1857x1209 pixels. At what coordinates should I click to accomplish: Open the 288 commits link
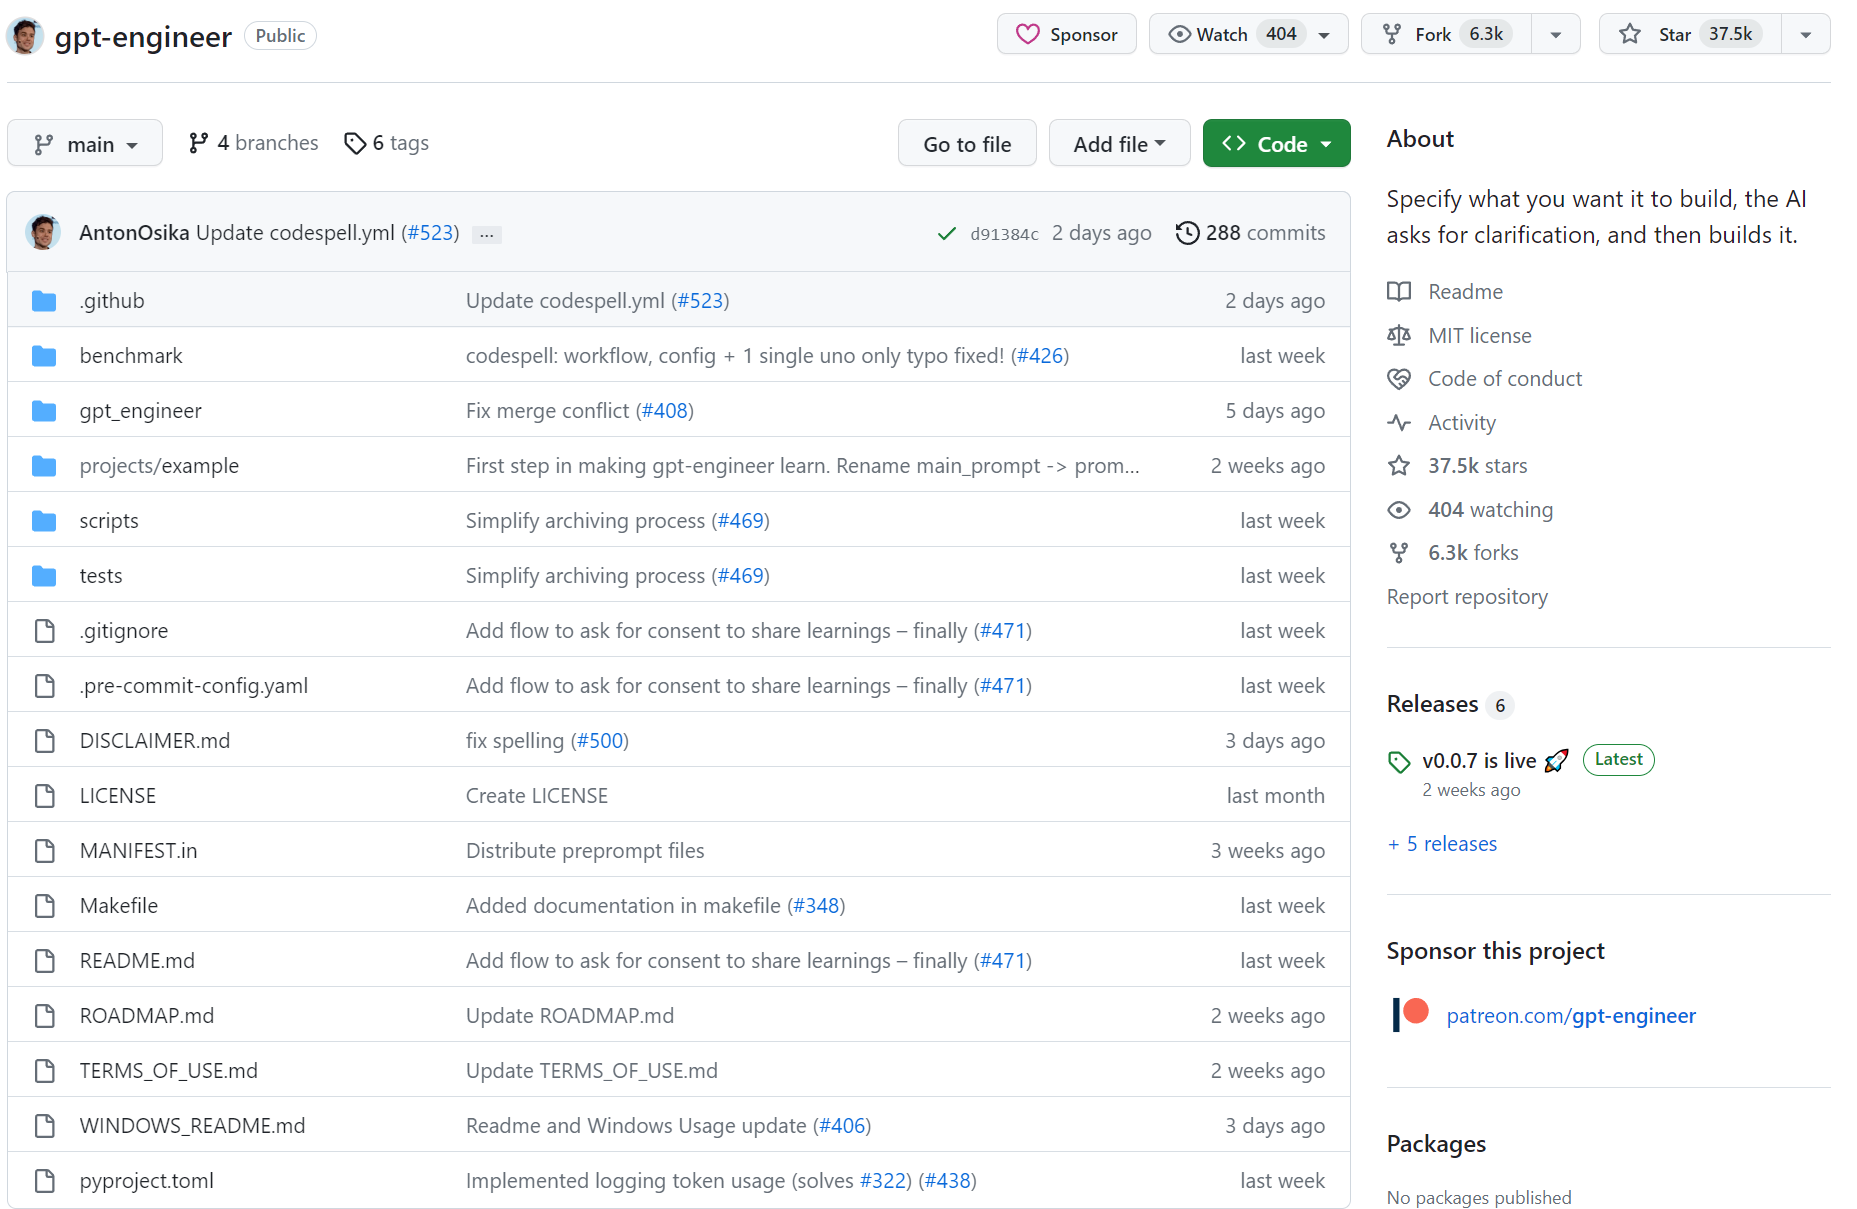[1251, 233]
